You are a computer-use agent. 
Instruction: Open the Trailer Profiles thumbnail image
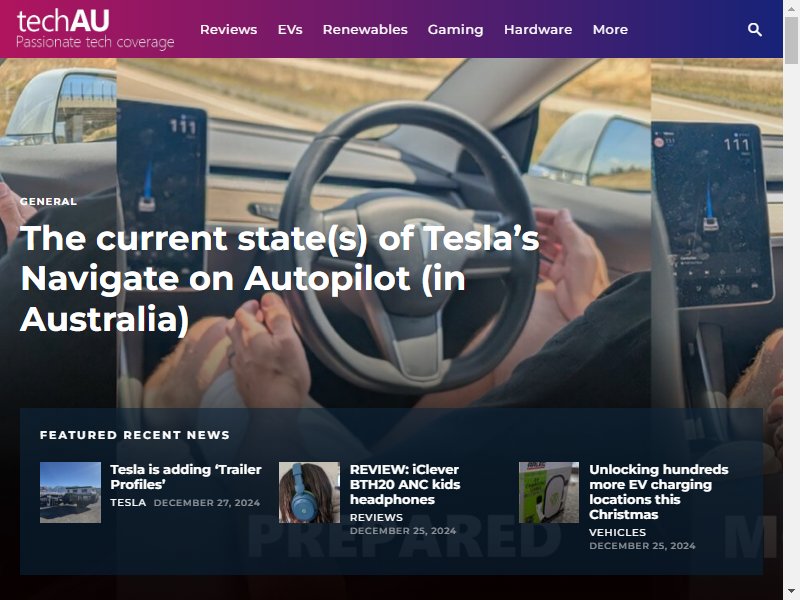point(70,492)
